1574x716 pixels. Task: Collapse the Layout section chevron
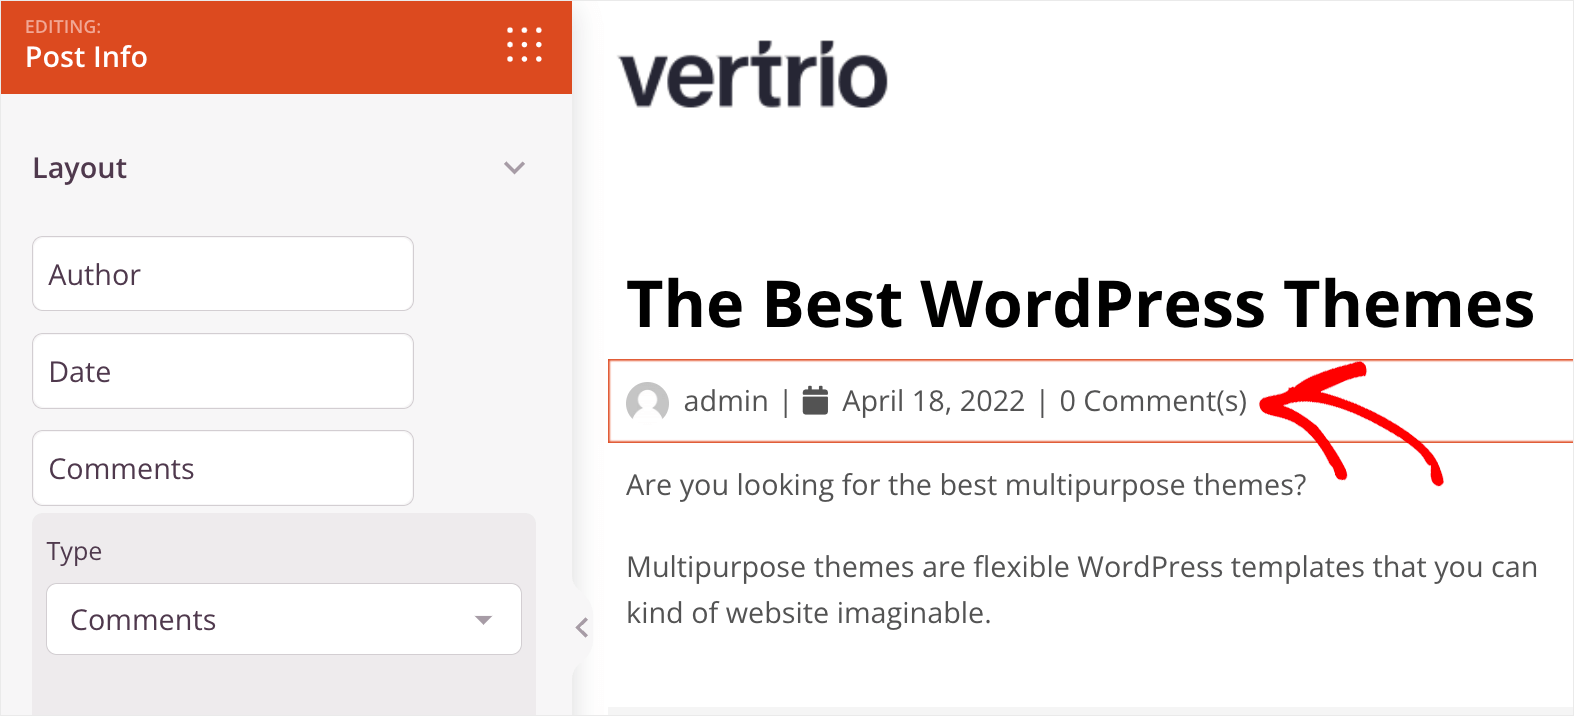[x=514, y=168]
